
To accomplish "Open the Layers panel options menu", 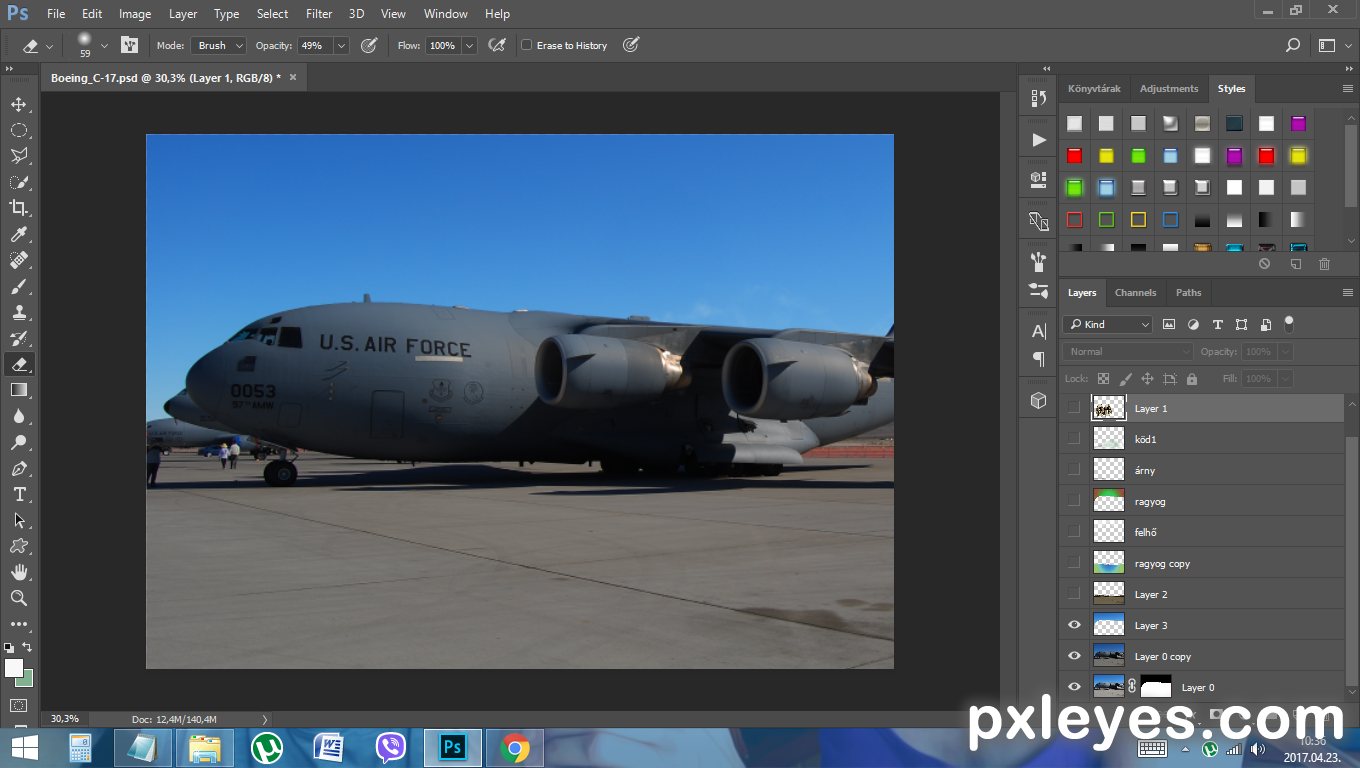I will point(1347,293).
